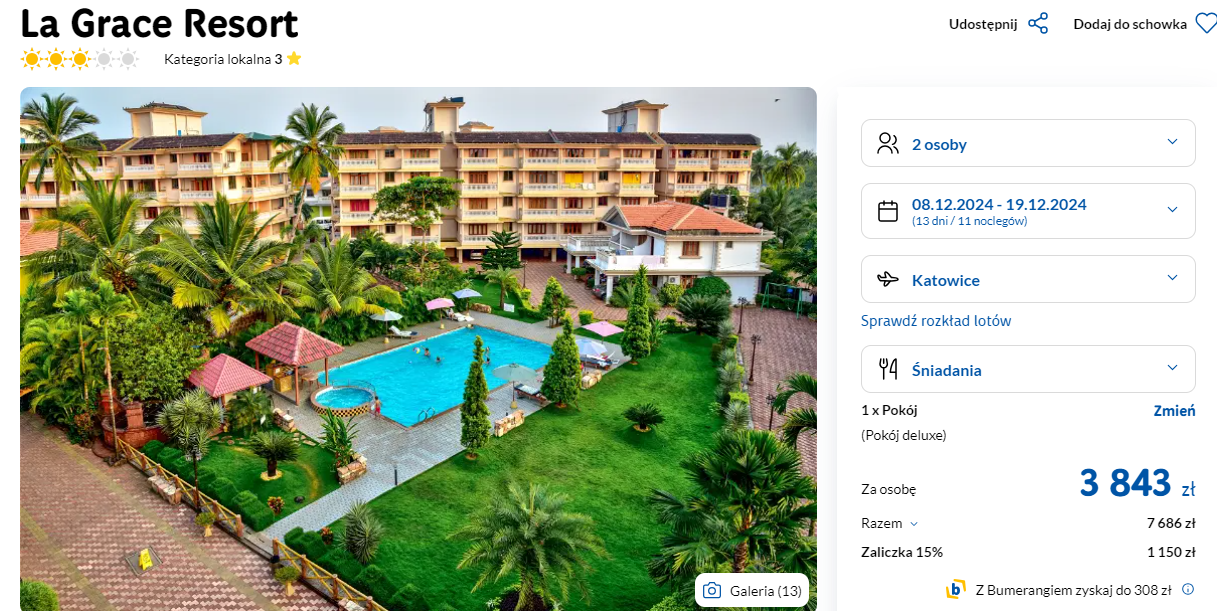The image size is (1217, 611).
Task: Click the cutlery icon beside Śniadania
Action: [x=888, y=369]
